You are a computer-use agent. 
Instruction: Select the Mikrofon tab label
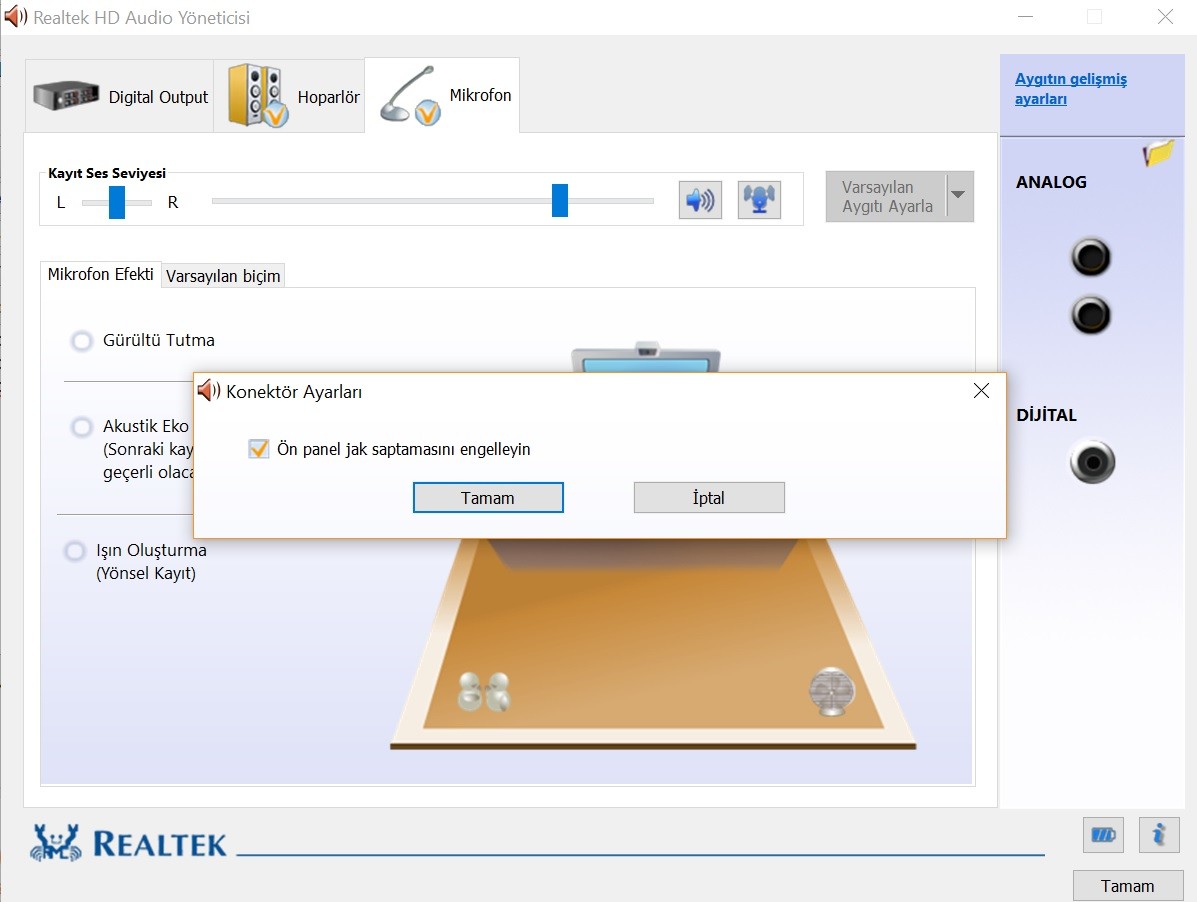(480, 95)
